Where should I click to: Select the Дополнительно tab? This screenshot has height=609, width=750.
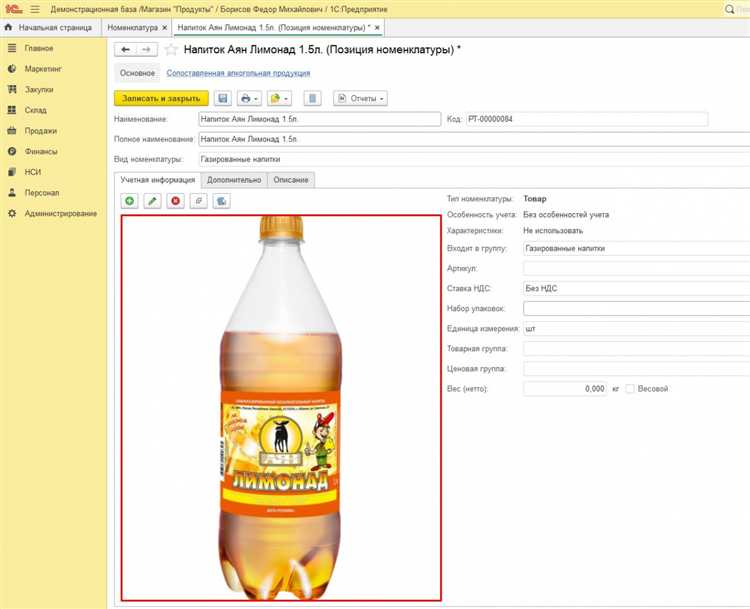pyautogui.click(x=234, y=180)
